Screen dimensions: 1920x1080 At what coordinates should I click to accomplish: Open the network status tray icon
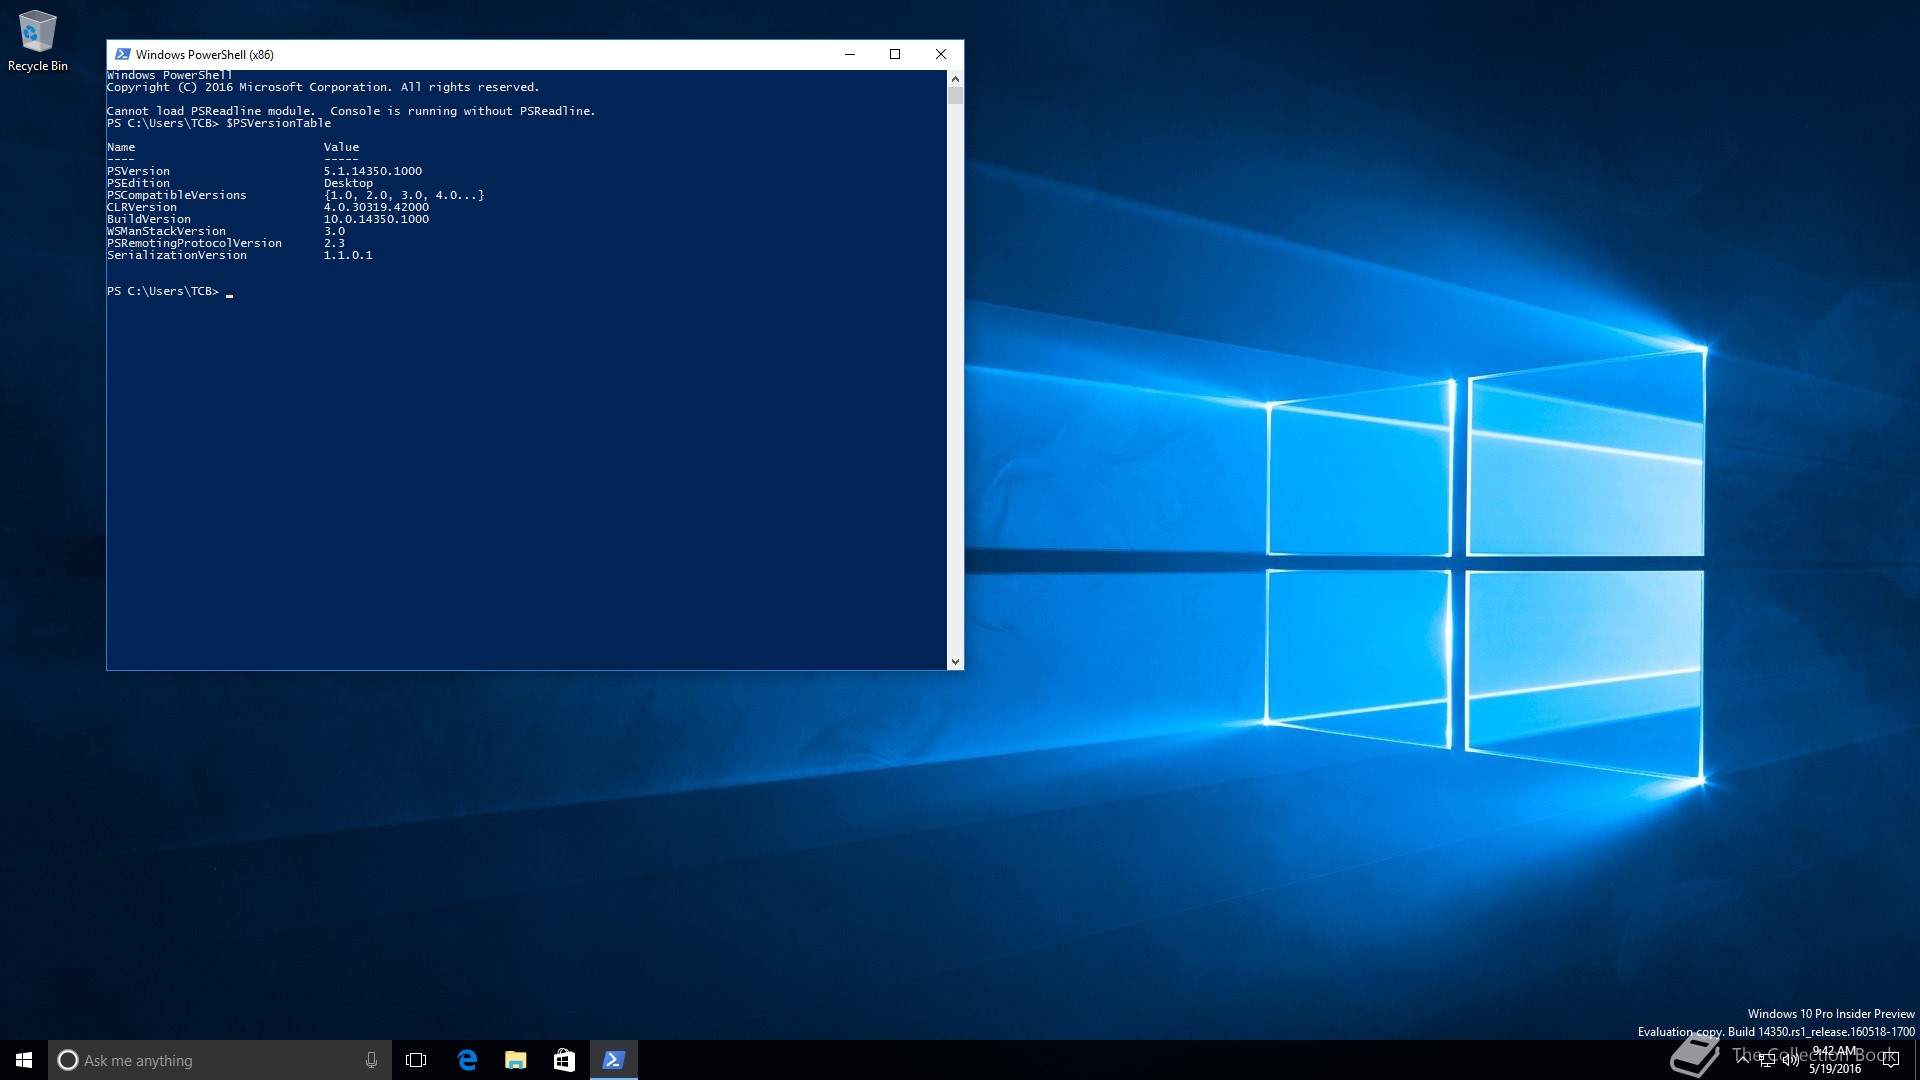1766,1060
